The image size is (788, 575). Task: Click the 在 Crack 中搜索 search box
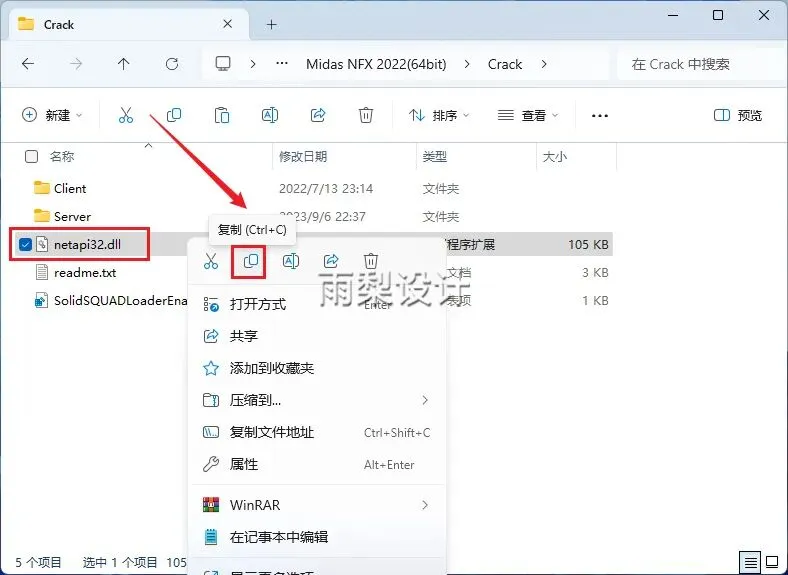(701, 64)
